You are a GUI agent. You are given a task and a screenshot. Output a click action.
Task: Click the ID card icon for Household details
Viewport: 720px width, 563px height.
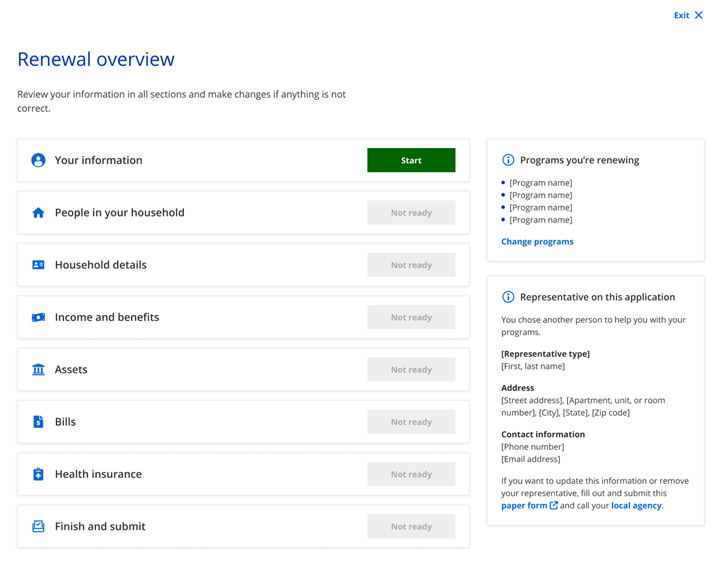pos(38,265)
